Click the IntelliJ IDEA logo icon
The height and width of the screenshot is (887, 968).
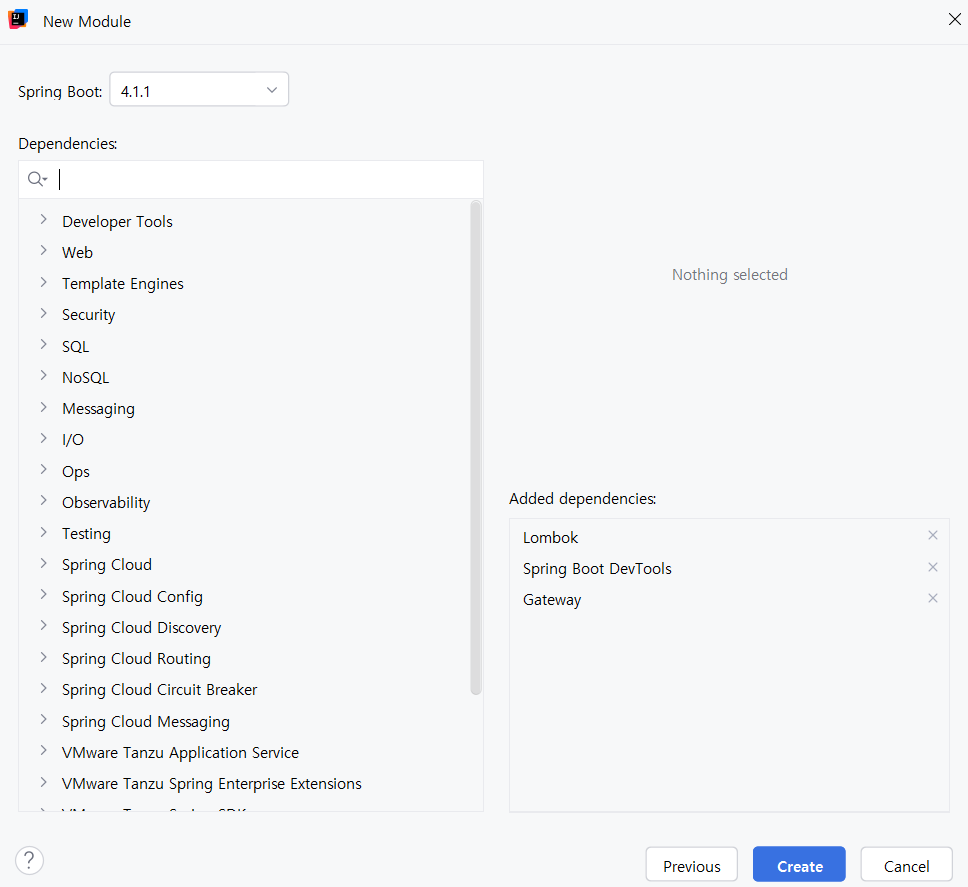pos(18,20)
